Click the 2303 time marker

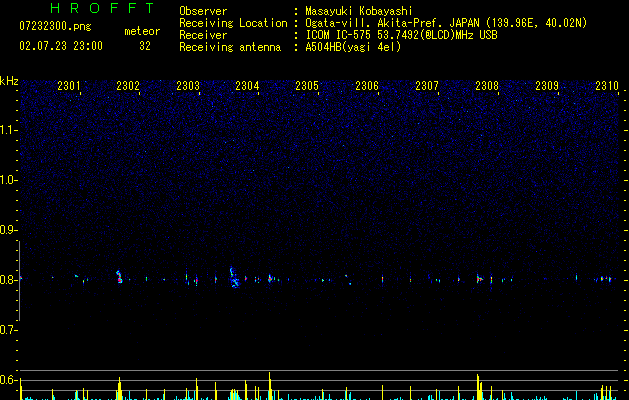188,86
